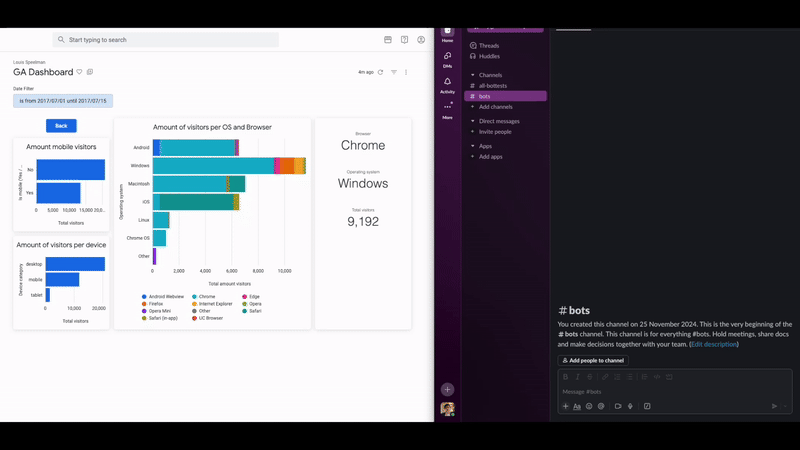Toggle italic formatting in message composer
Image resolution: width=800 pixels, height=450 pixels.
(x=578, y=377)
